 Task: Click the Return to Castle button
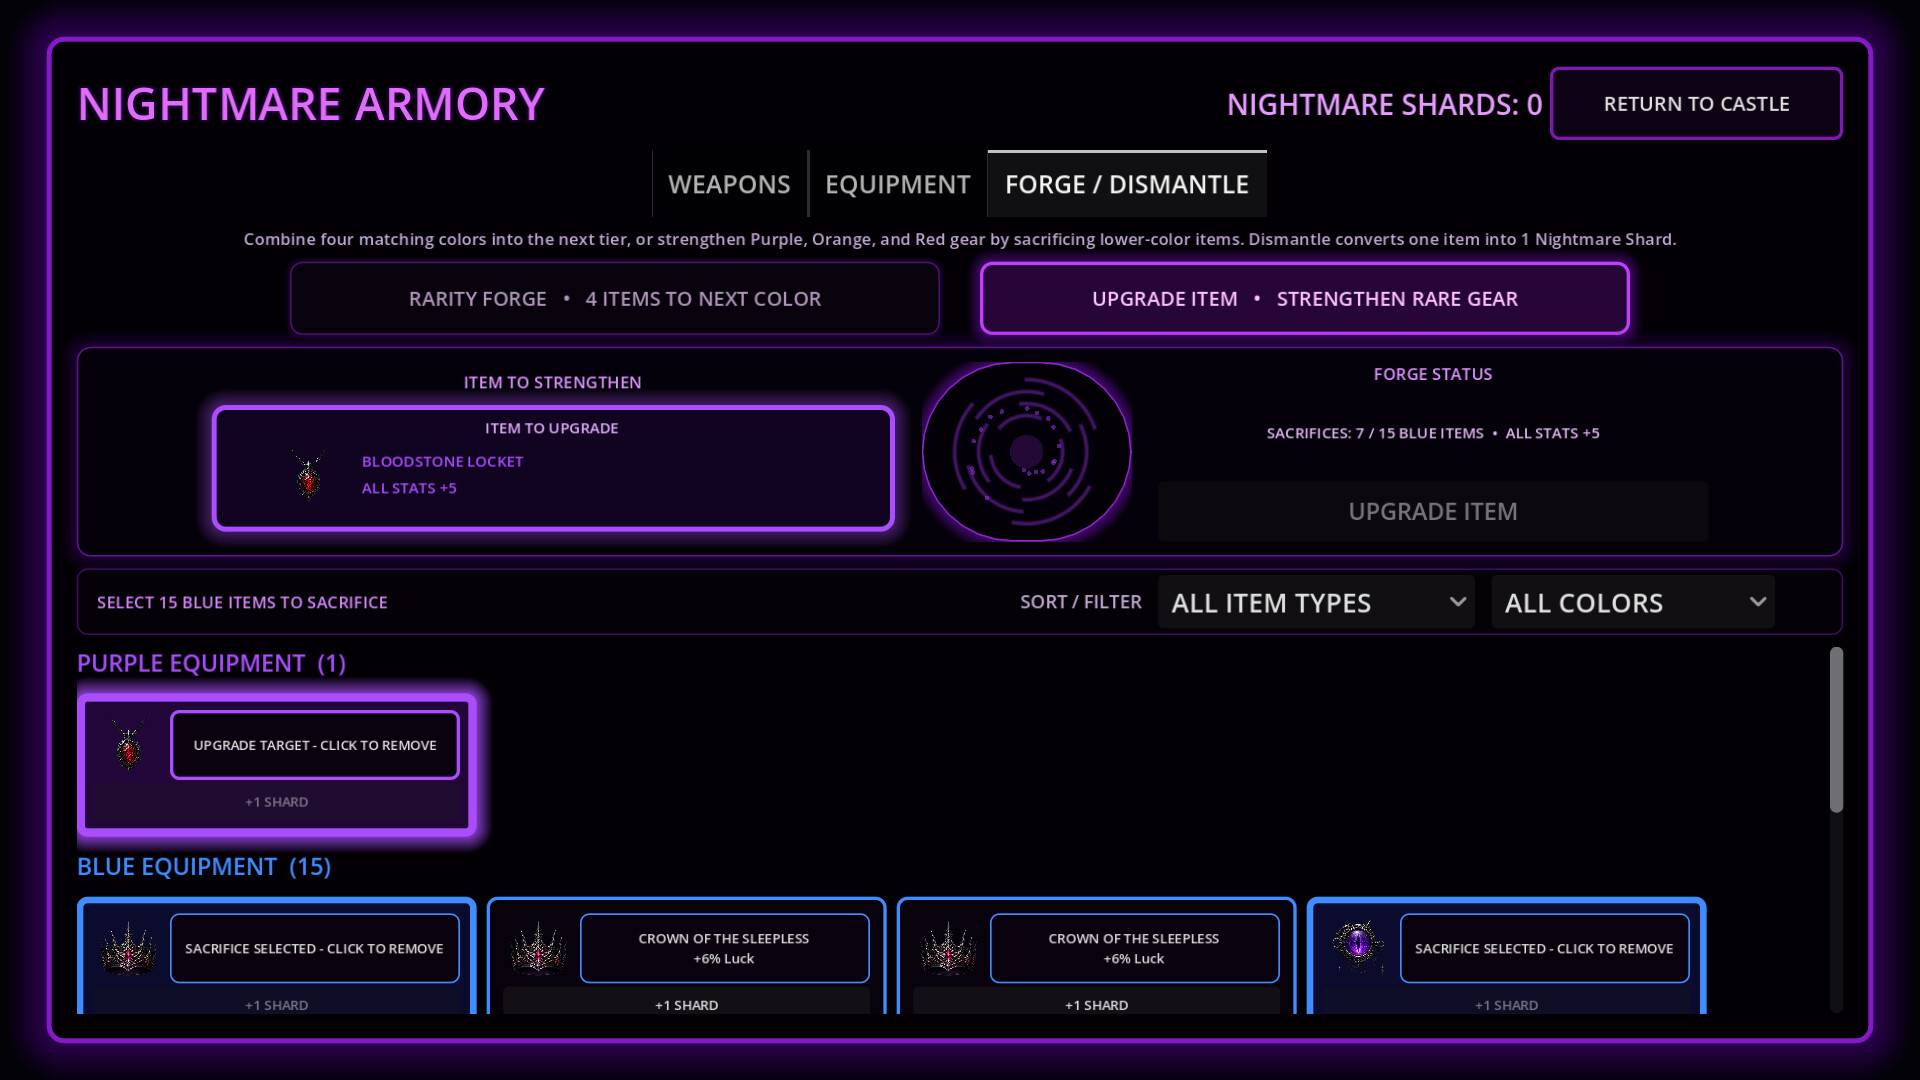[1696, 103]
